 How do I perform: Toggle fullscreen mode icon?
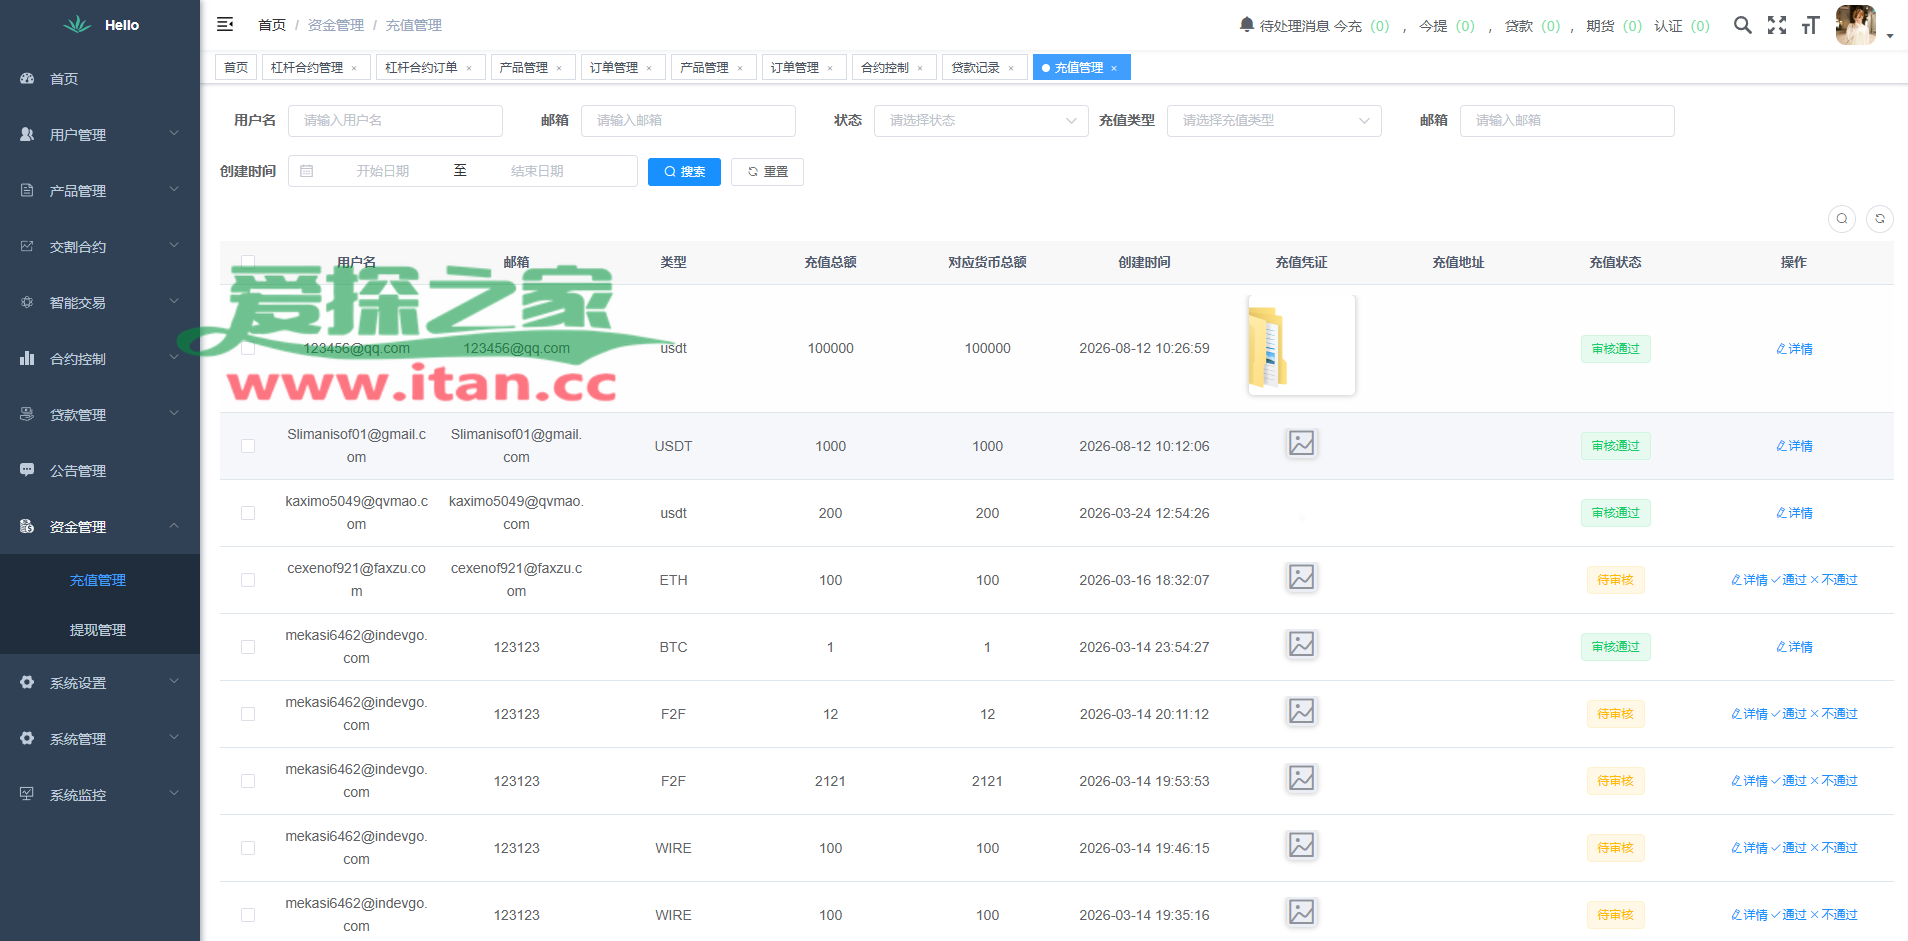pos(1777,25)
